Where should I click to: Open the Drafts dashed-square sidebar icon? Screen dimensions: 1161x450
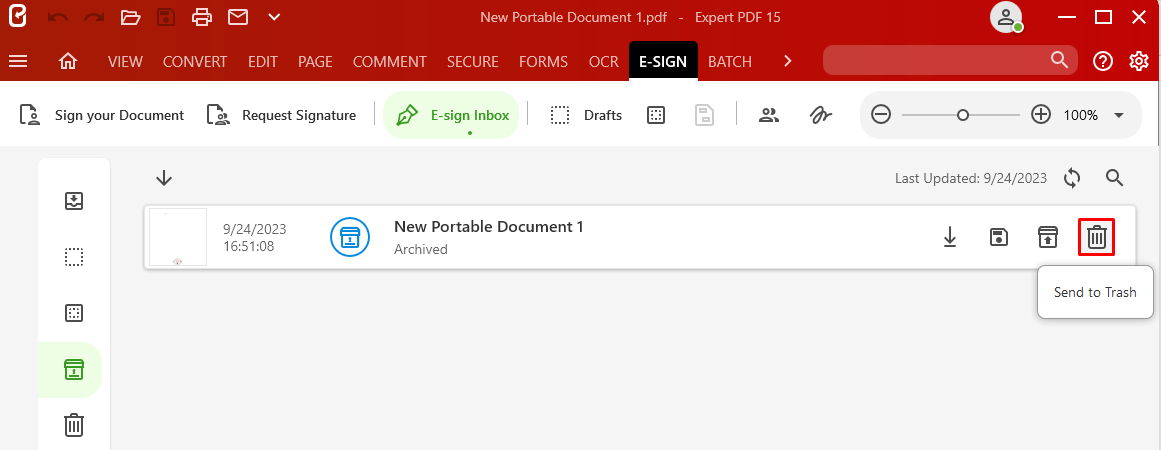(73, 258)
